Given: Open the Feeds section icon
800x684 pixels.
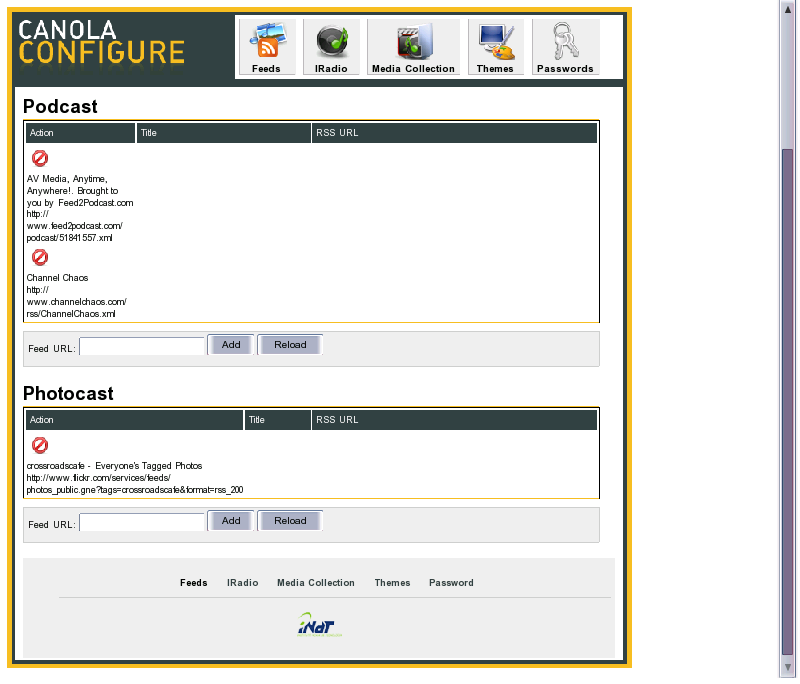Looking at the screenshot, I should 267,47.
